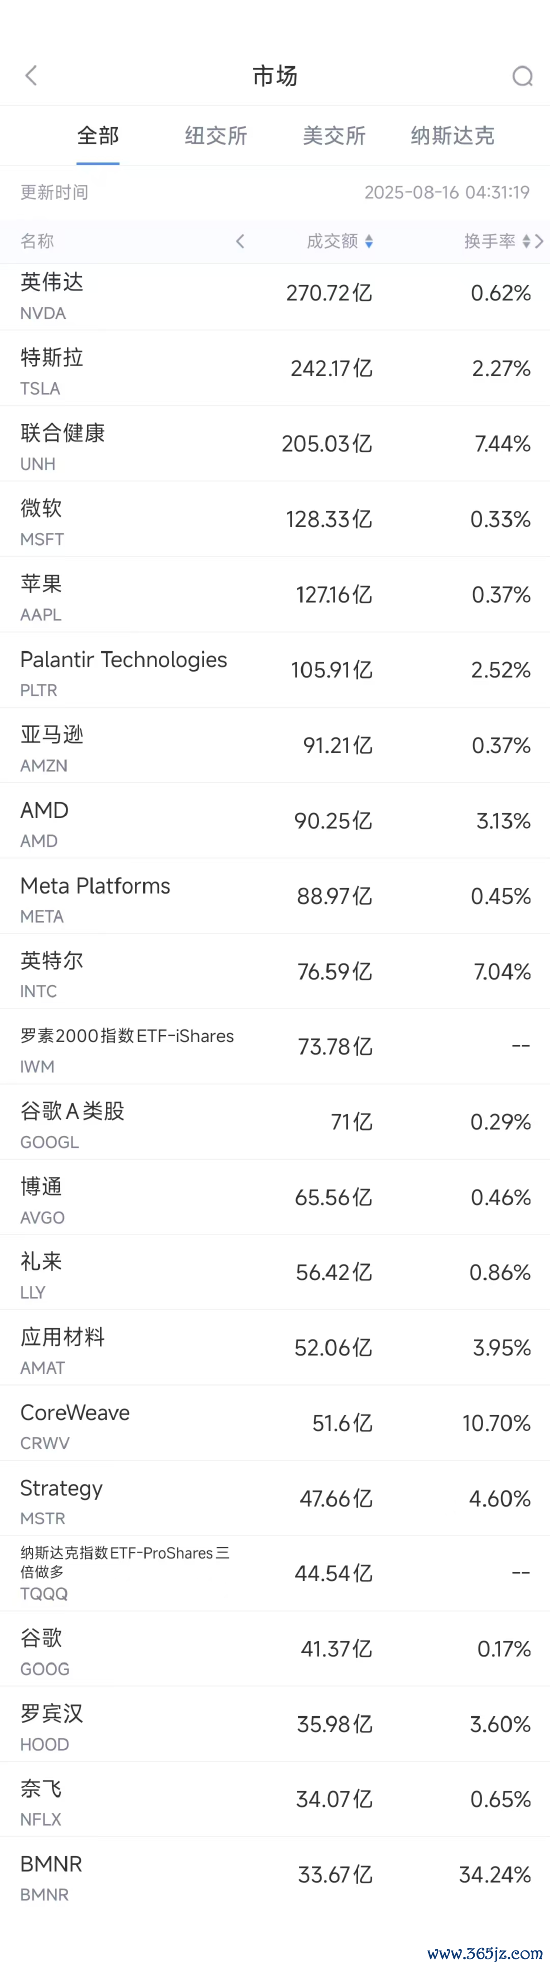Open the 罗宾汉 HOOD stock row
Screen dimensions: 550x1969
275,1724
